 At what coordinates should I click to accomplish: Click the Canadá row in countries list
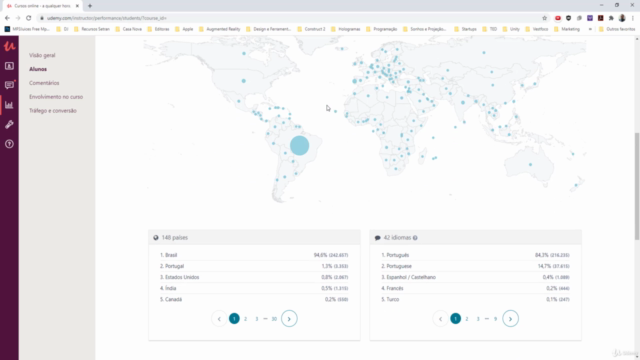coord(254,299)
